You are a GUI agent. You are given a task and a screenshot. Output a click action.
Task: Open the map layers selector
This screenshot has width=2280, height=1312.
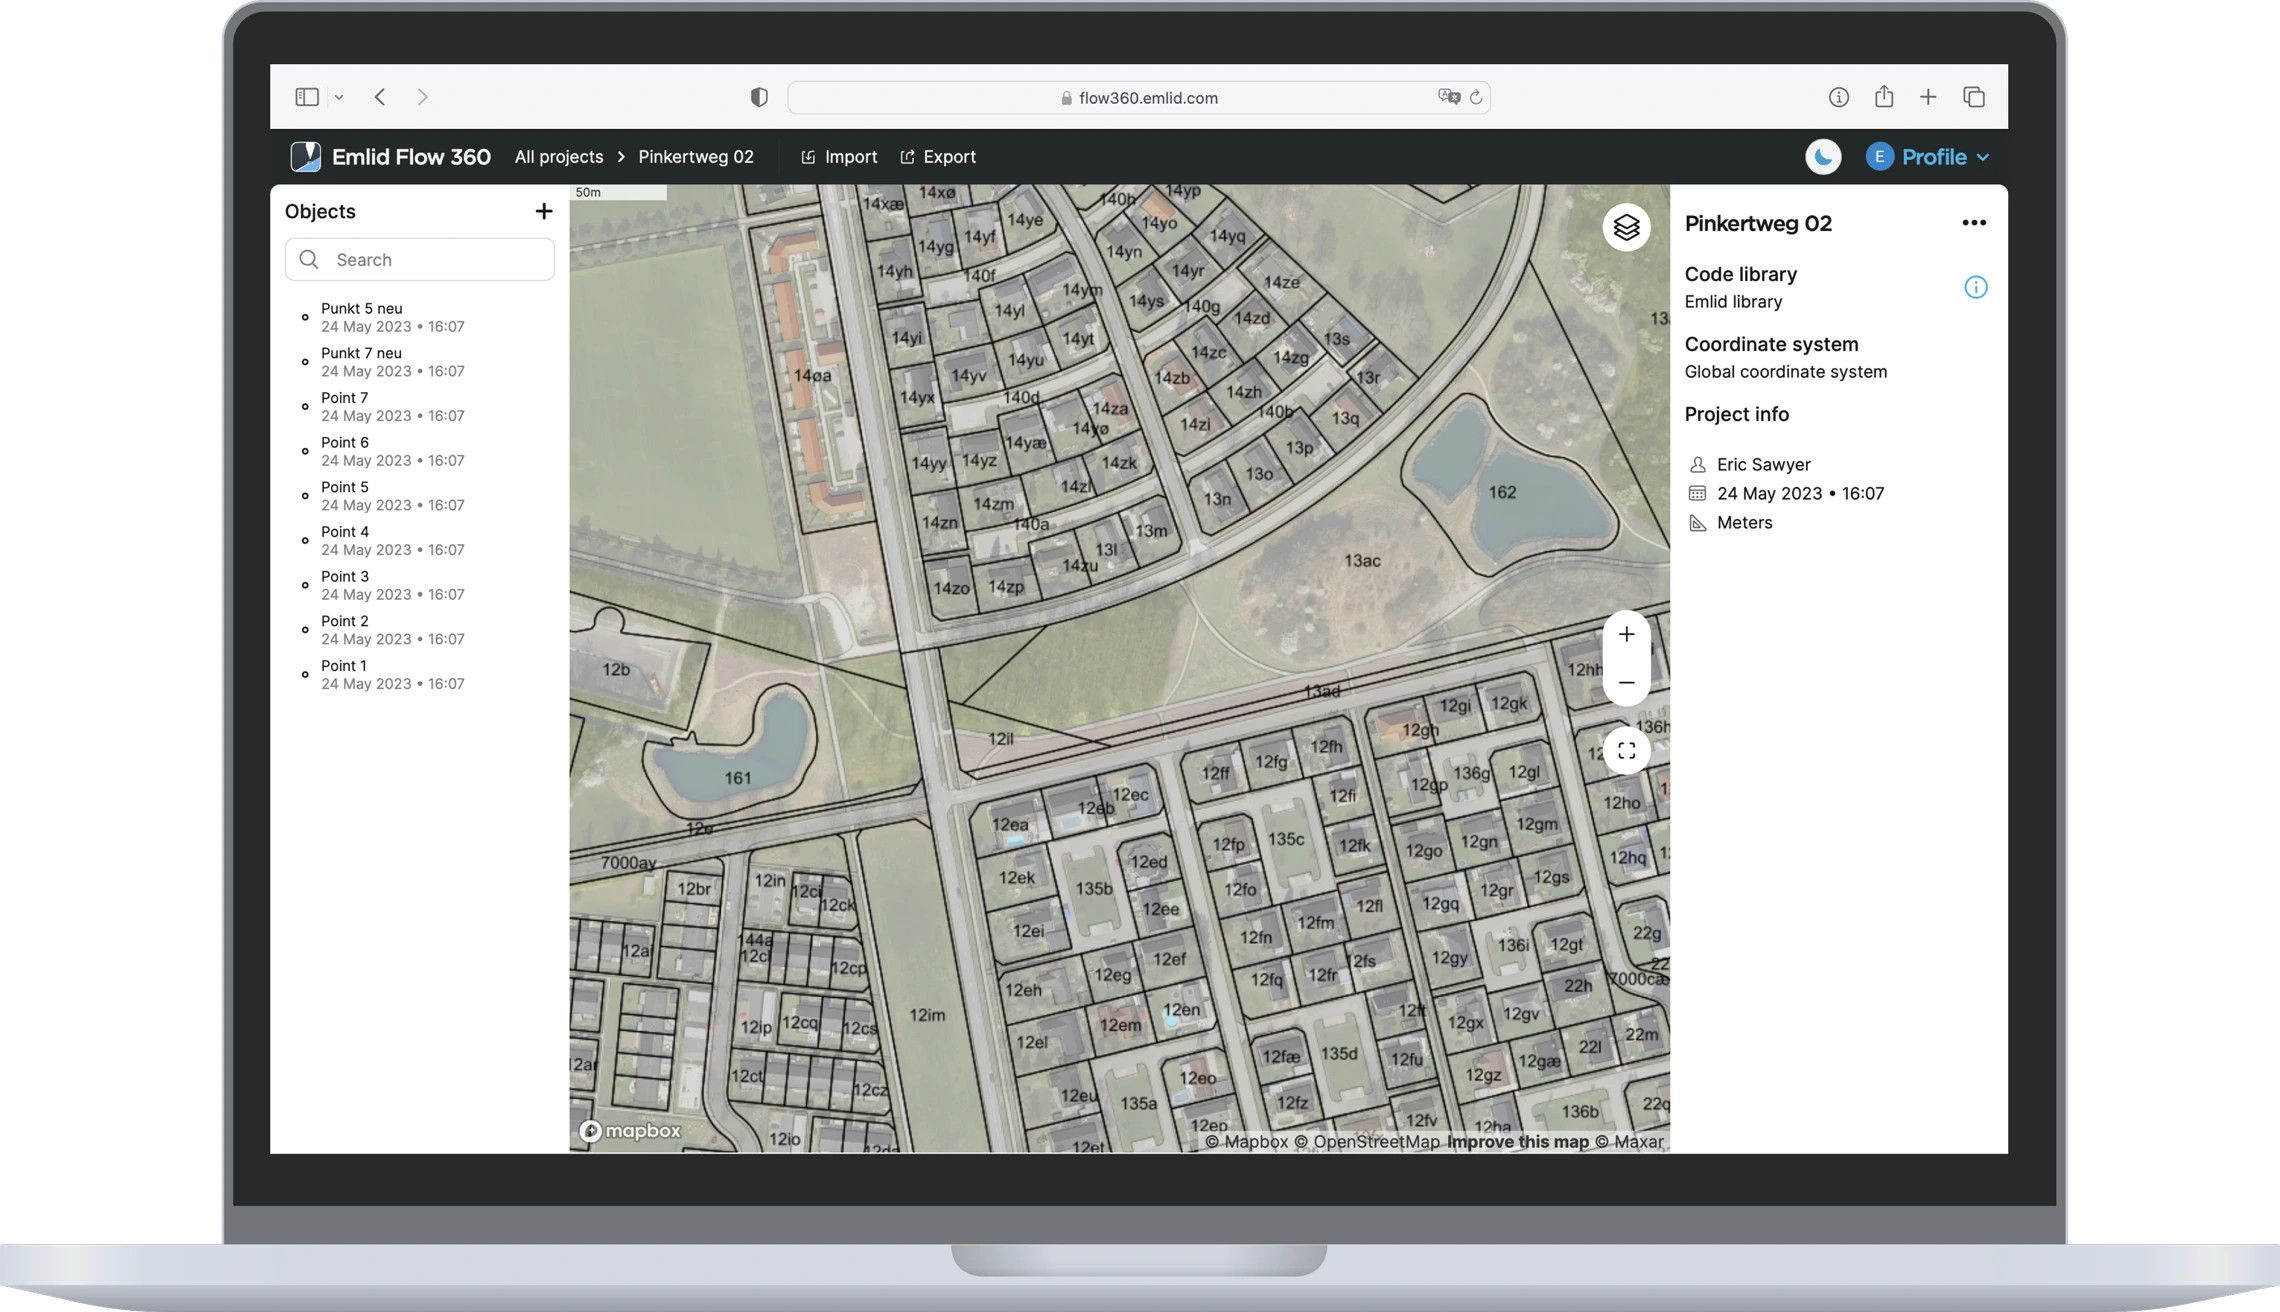point(1626,228)
